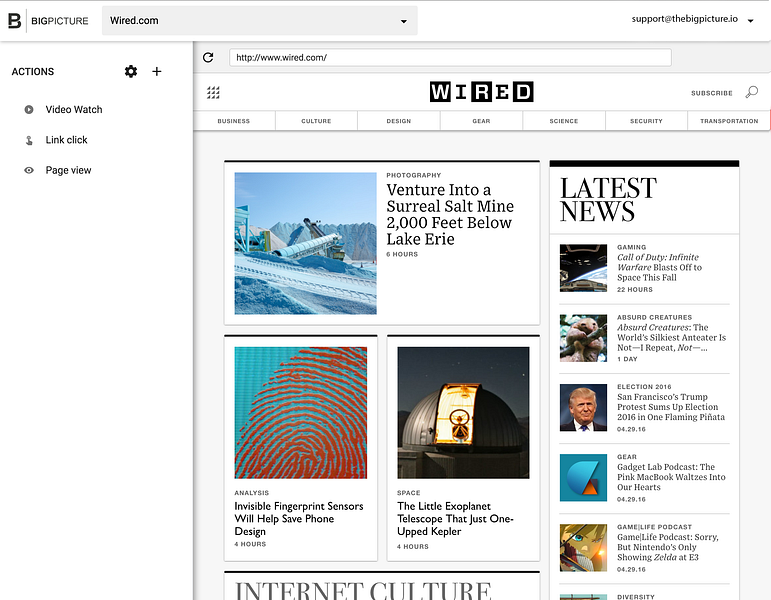Open the Culture section tab
This screenshot has width=771, height=600.
click(x=316, y=121)
